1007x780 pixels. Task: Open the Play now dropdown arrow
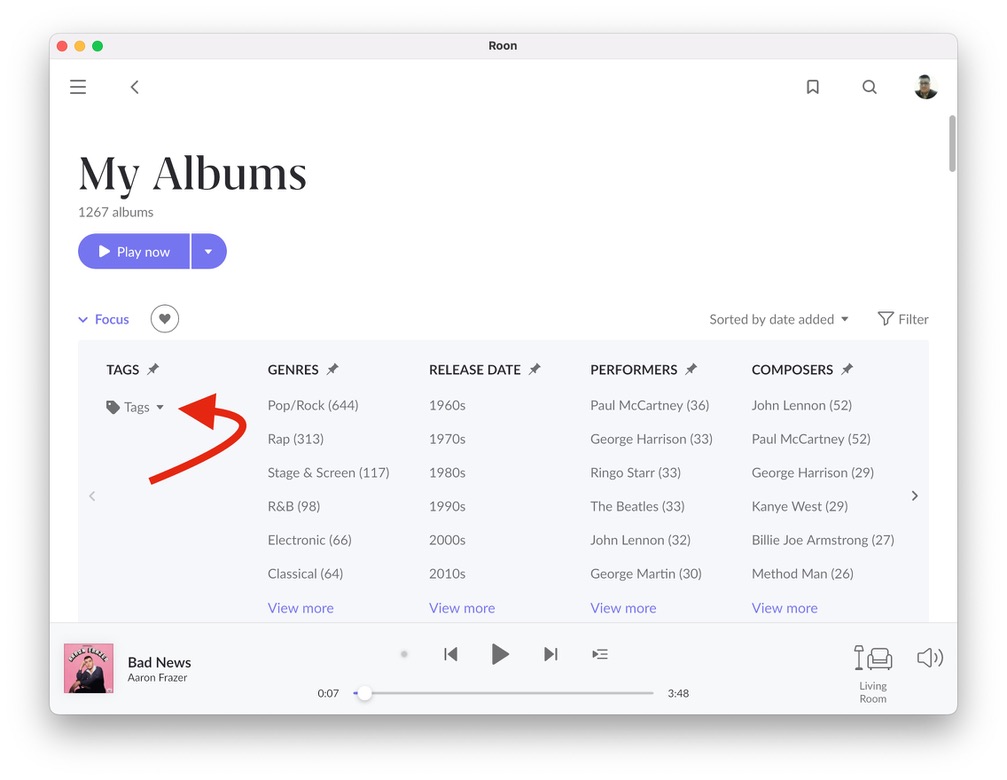click(209, 251)
